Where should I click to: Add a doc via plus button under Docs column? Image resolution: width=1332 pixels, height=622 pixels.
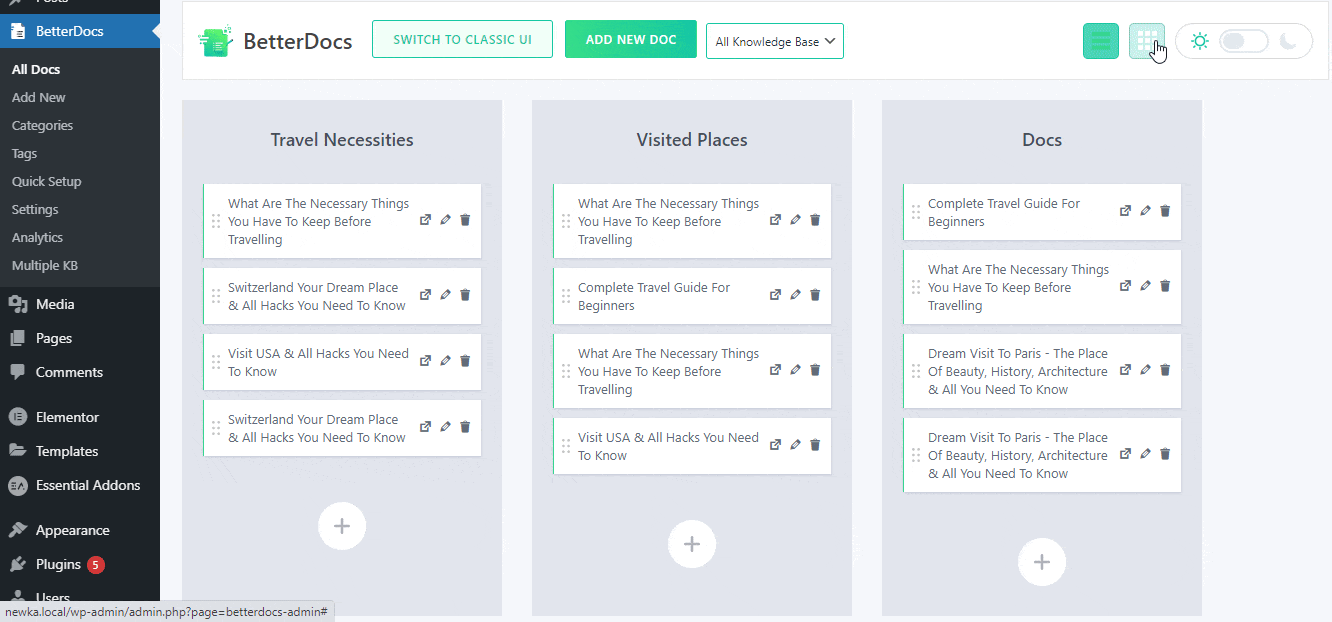1042,562
